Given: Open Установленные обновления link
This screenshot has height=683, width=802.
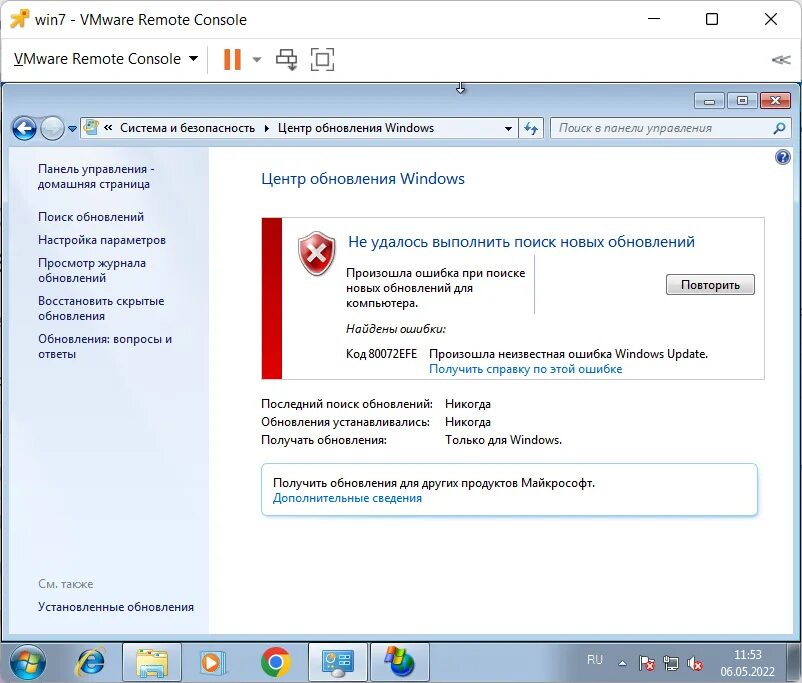Looking at the screenshot, I should [116, 607].
